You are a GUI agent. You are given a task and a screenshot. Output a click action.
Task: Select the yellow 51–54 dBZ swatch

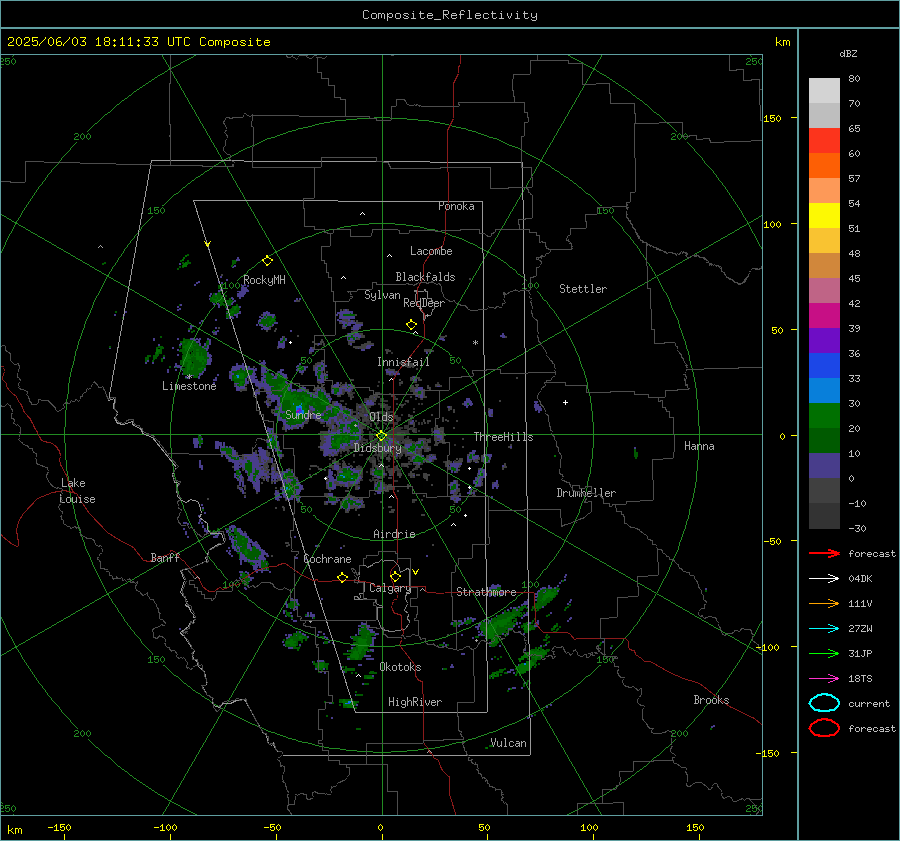824,215
